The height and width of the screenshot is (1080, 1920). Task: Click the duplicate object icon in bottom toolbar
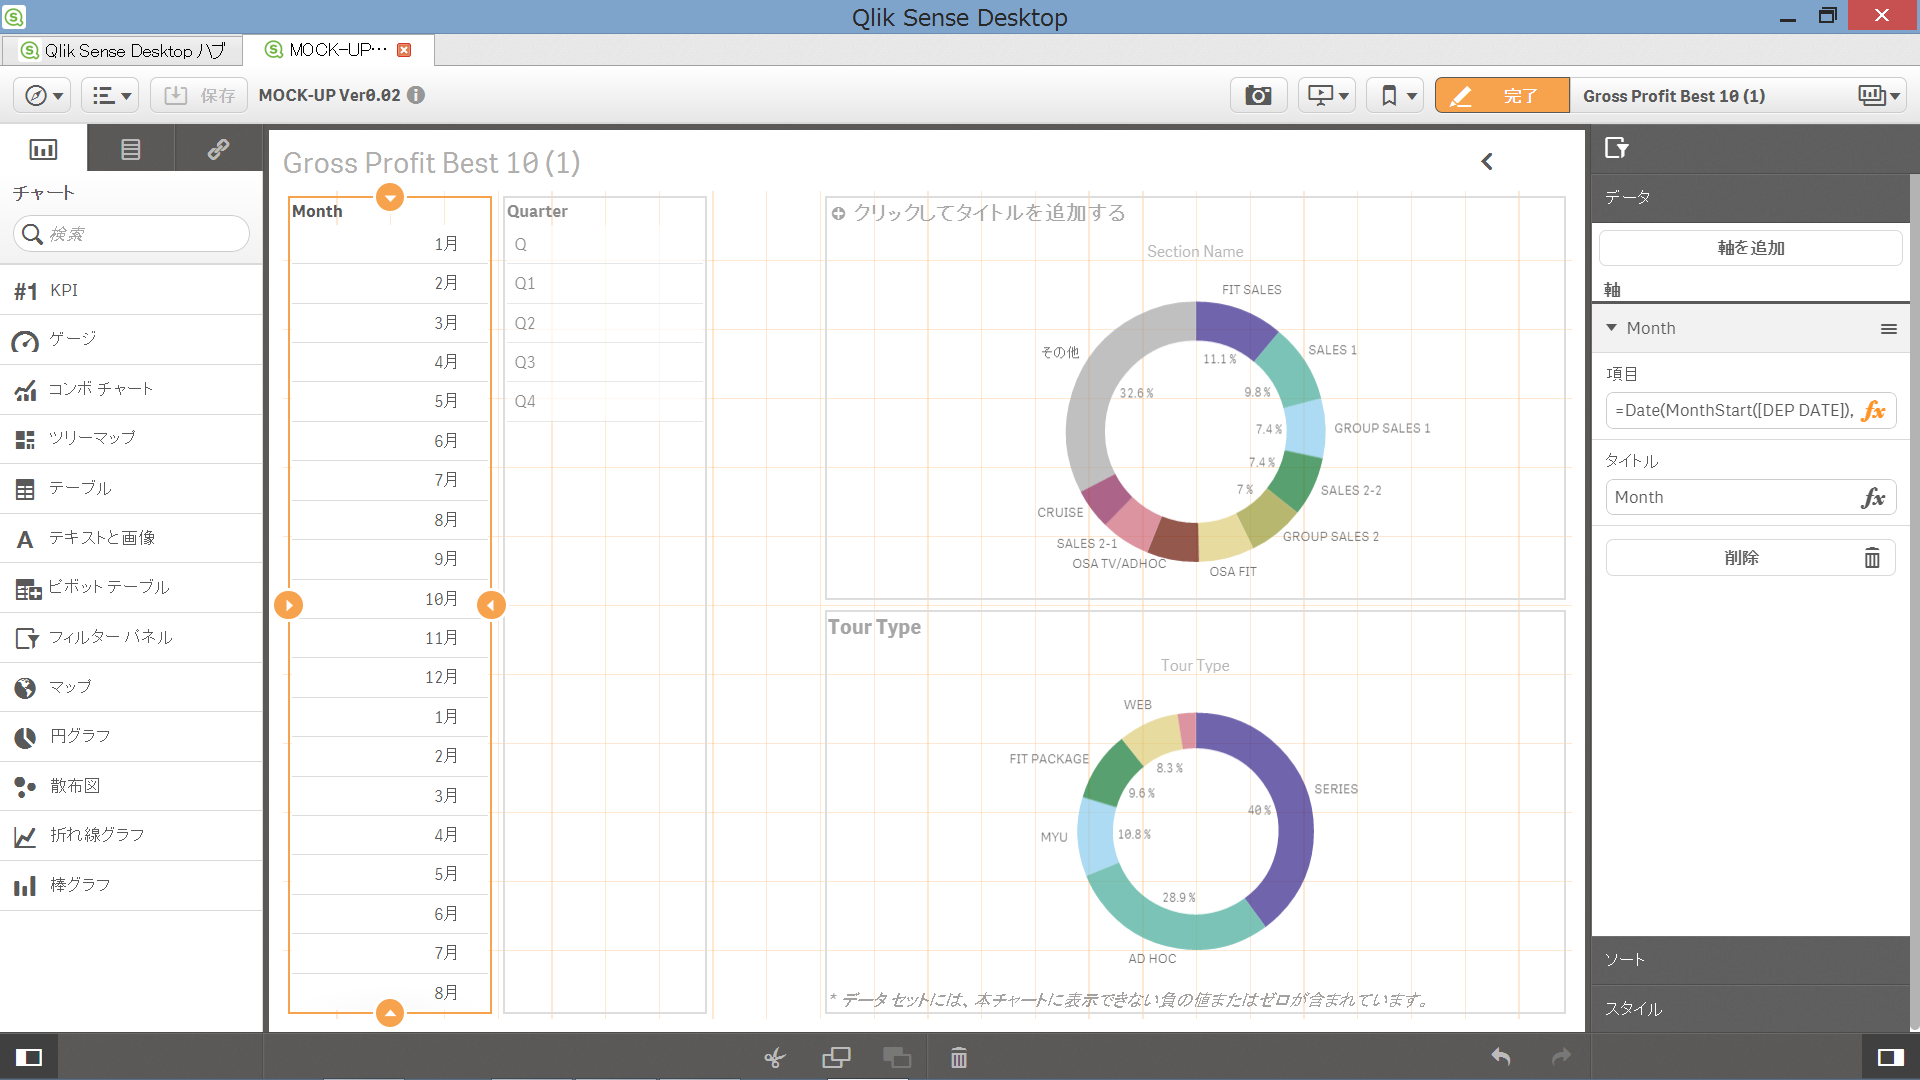(x=836, y=1057)
